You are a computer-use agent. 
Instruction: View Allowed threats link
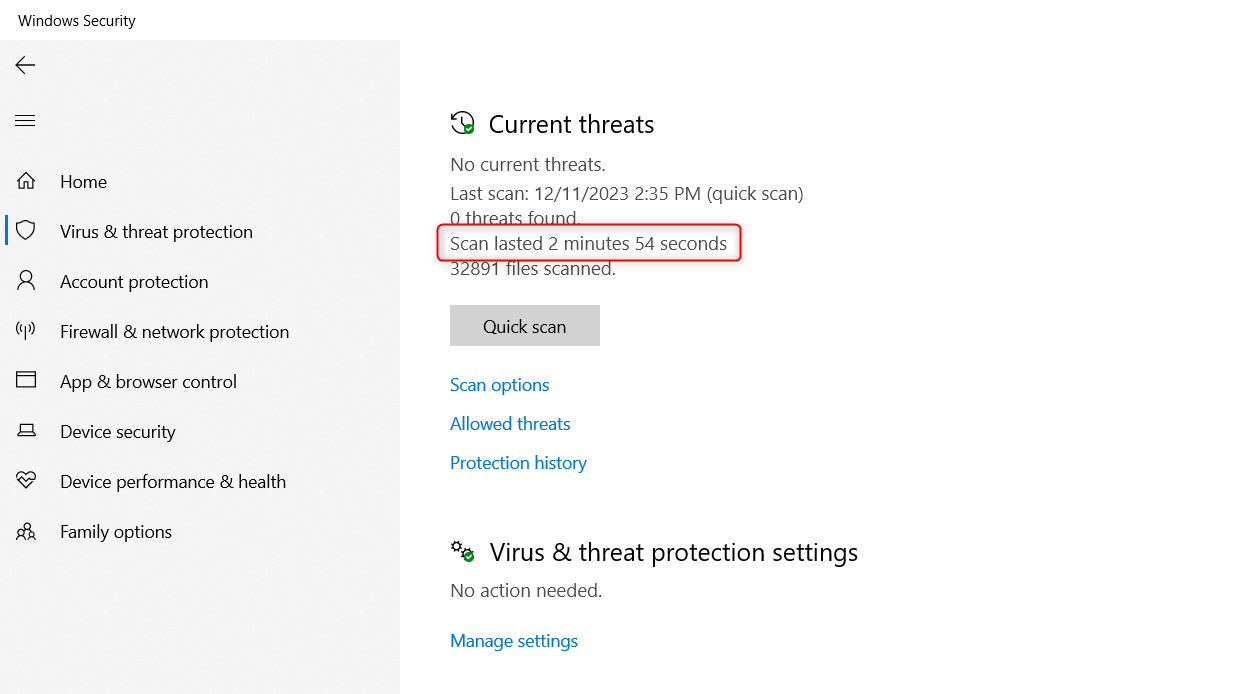tap(510, 424)
